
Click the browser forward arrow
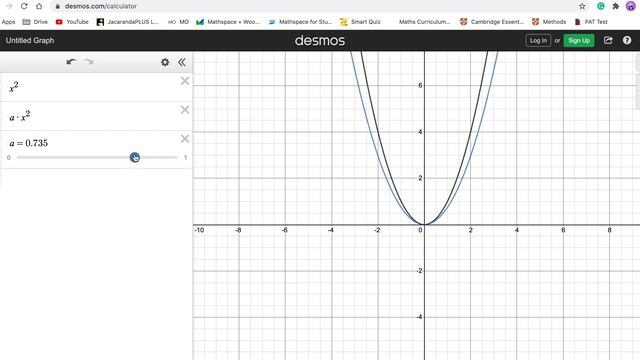tap(9, 6)
